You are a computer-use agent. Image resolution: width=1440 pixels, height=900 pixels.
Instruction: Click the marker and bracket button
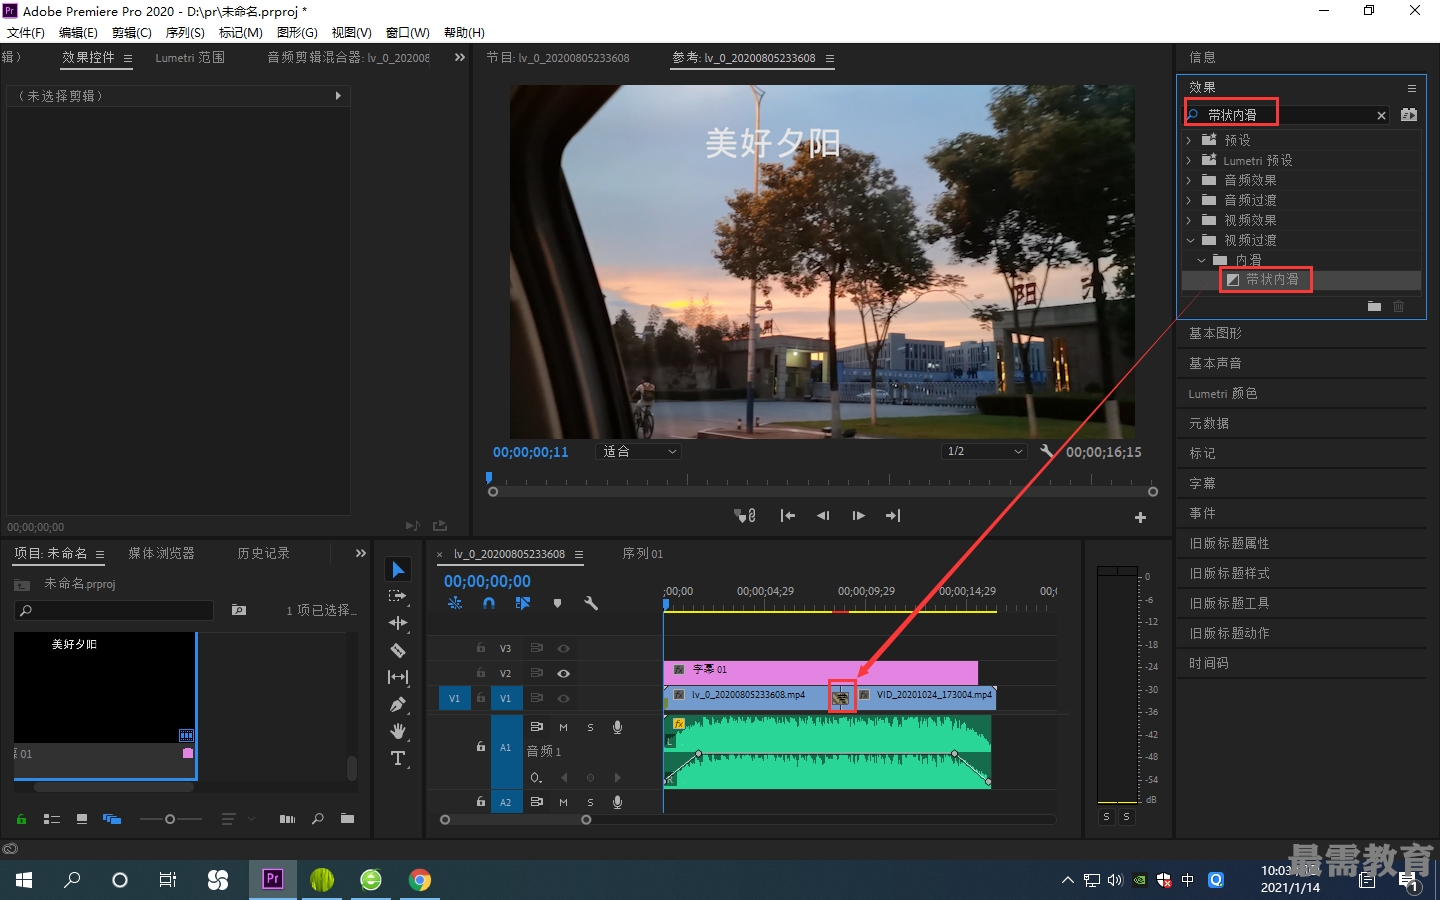(745, 516)
